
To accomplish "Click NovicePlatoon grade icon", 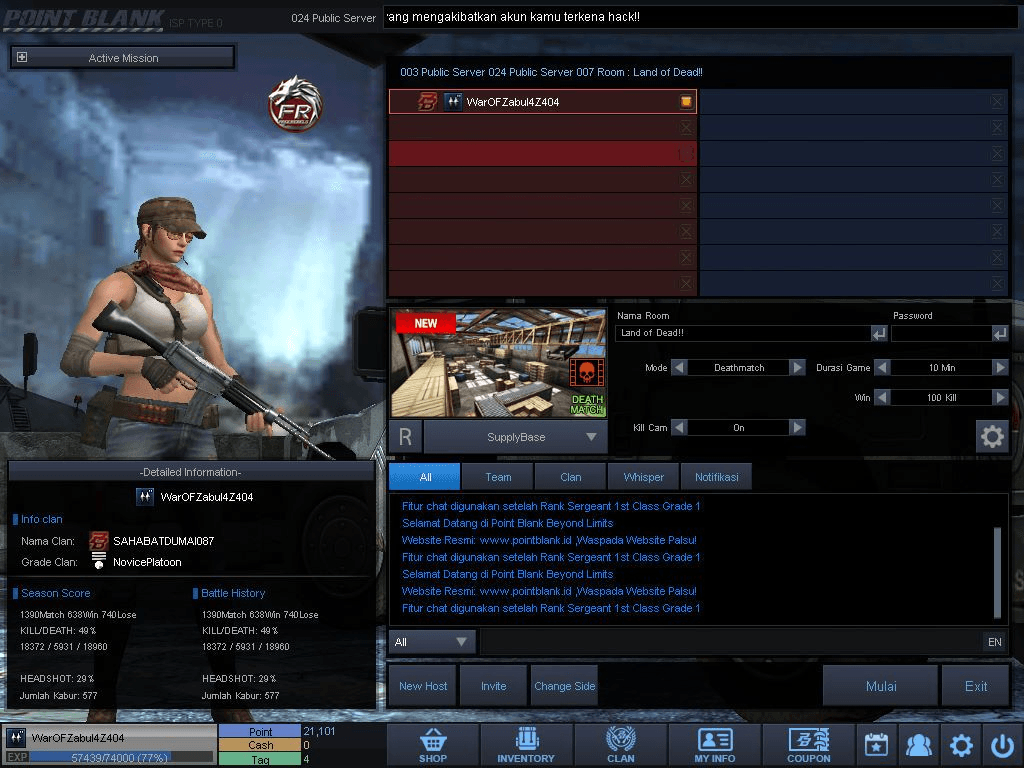I will point(98,561).
